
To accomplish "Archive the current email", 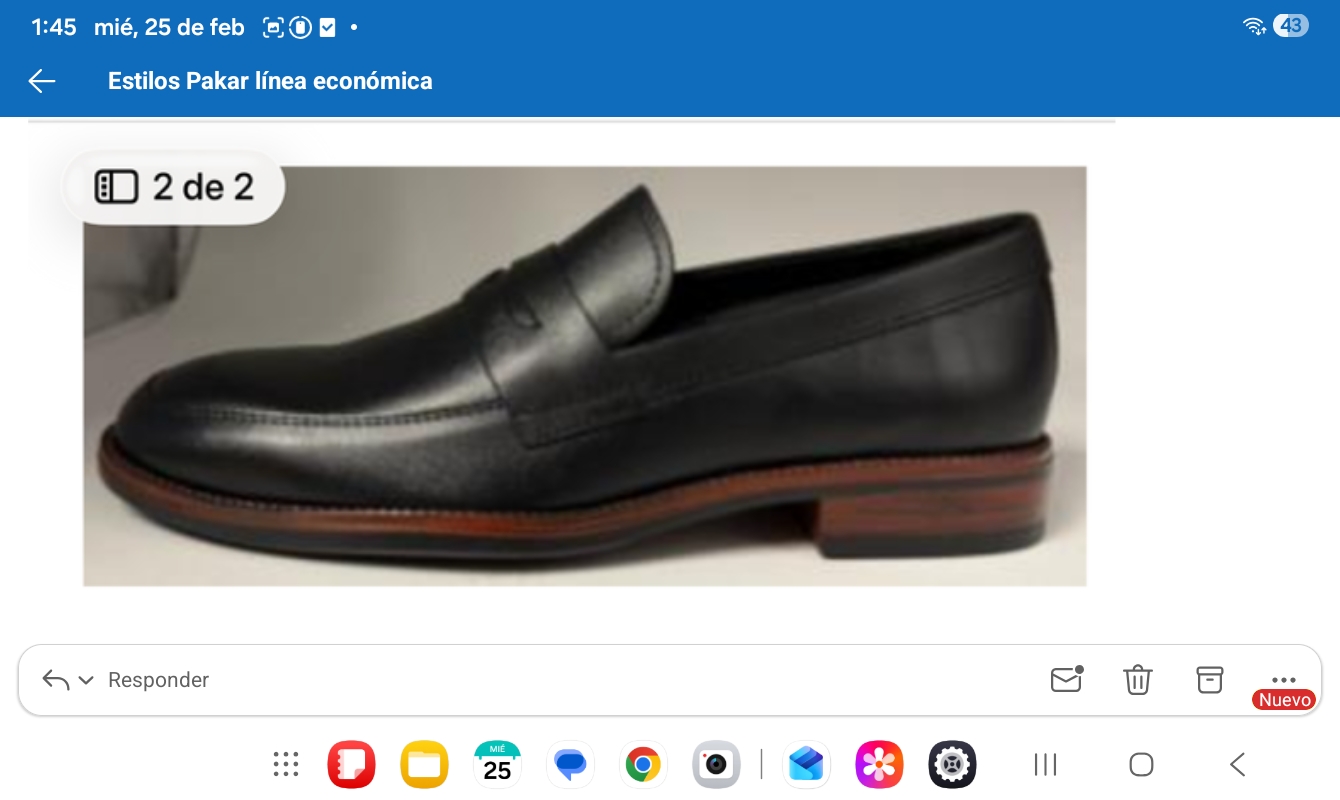I will 1210,679.
